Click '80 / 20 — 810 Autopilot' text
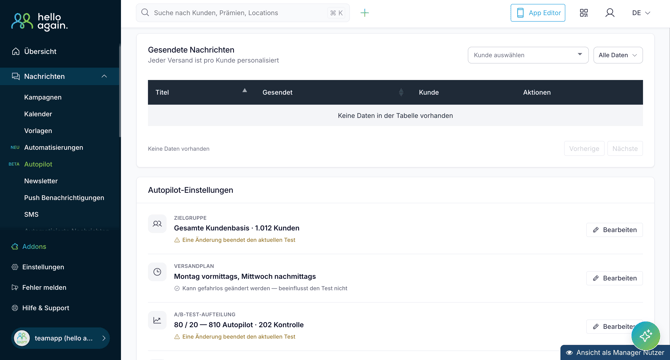This screenshot has width=670, height=360. coord(213,325)
